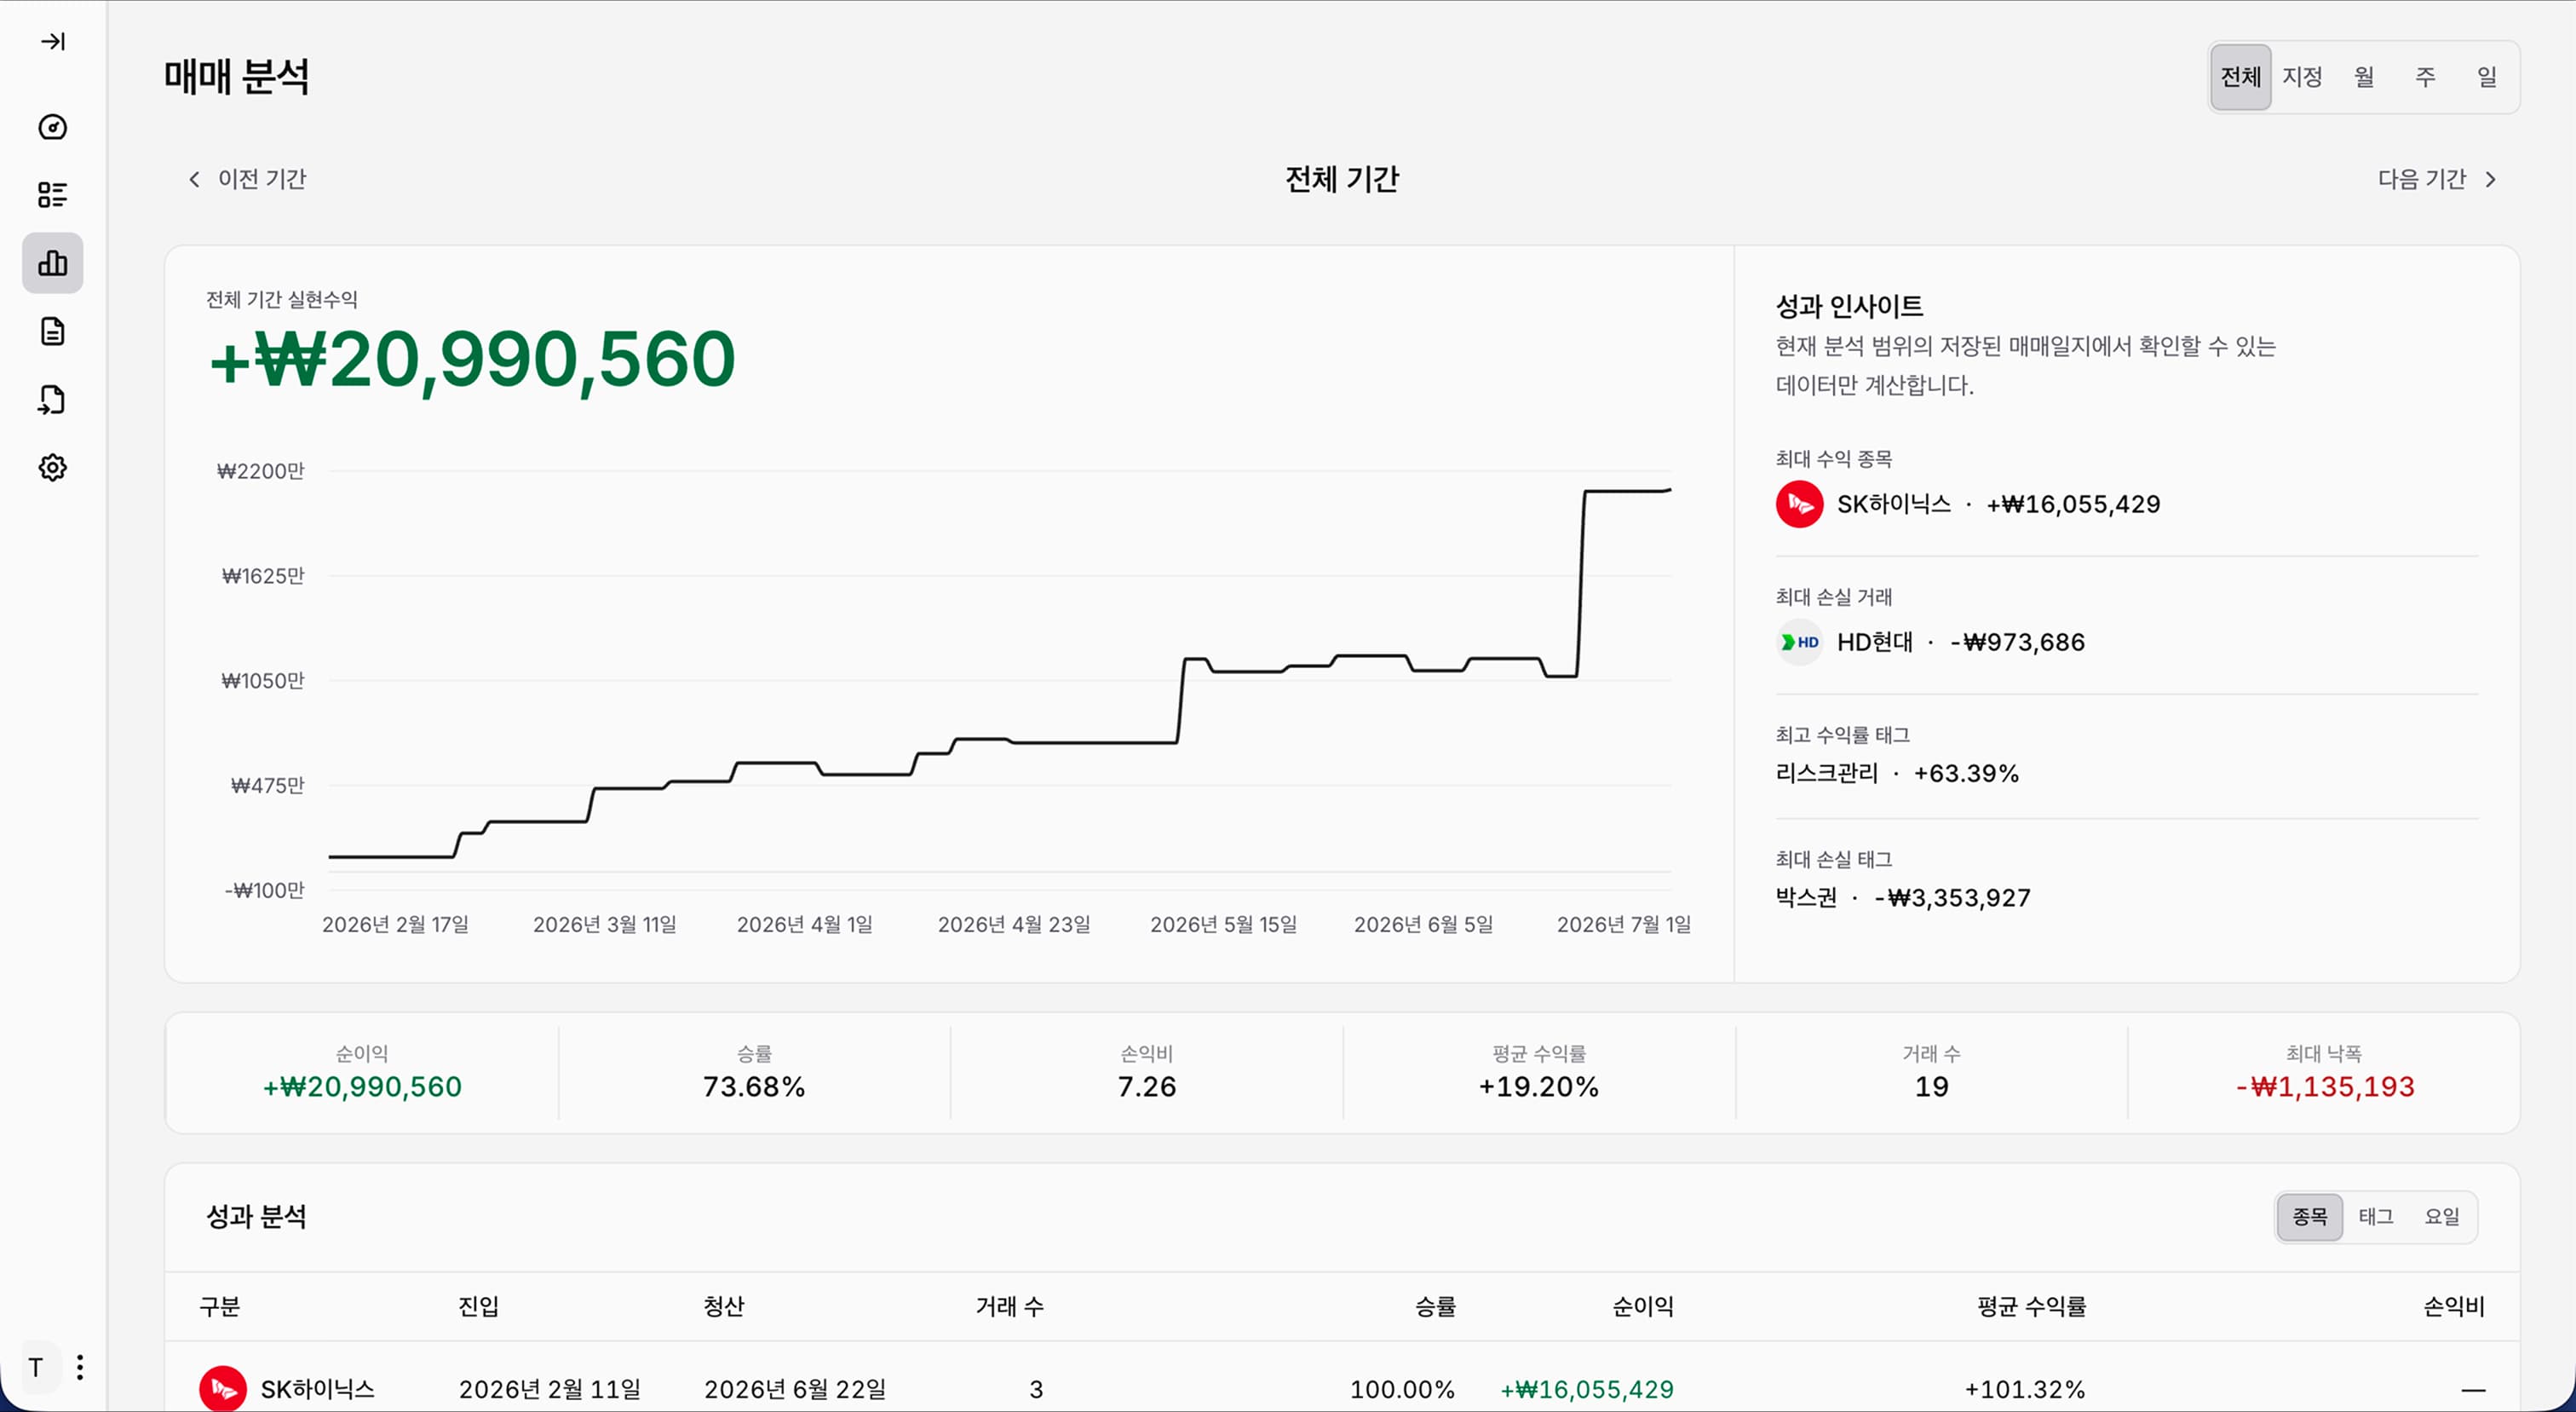Open the document journal icon
The height and width of the screenshot is (1412, 2576).
coord(53,331)
